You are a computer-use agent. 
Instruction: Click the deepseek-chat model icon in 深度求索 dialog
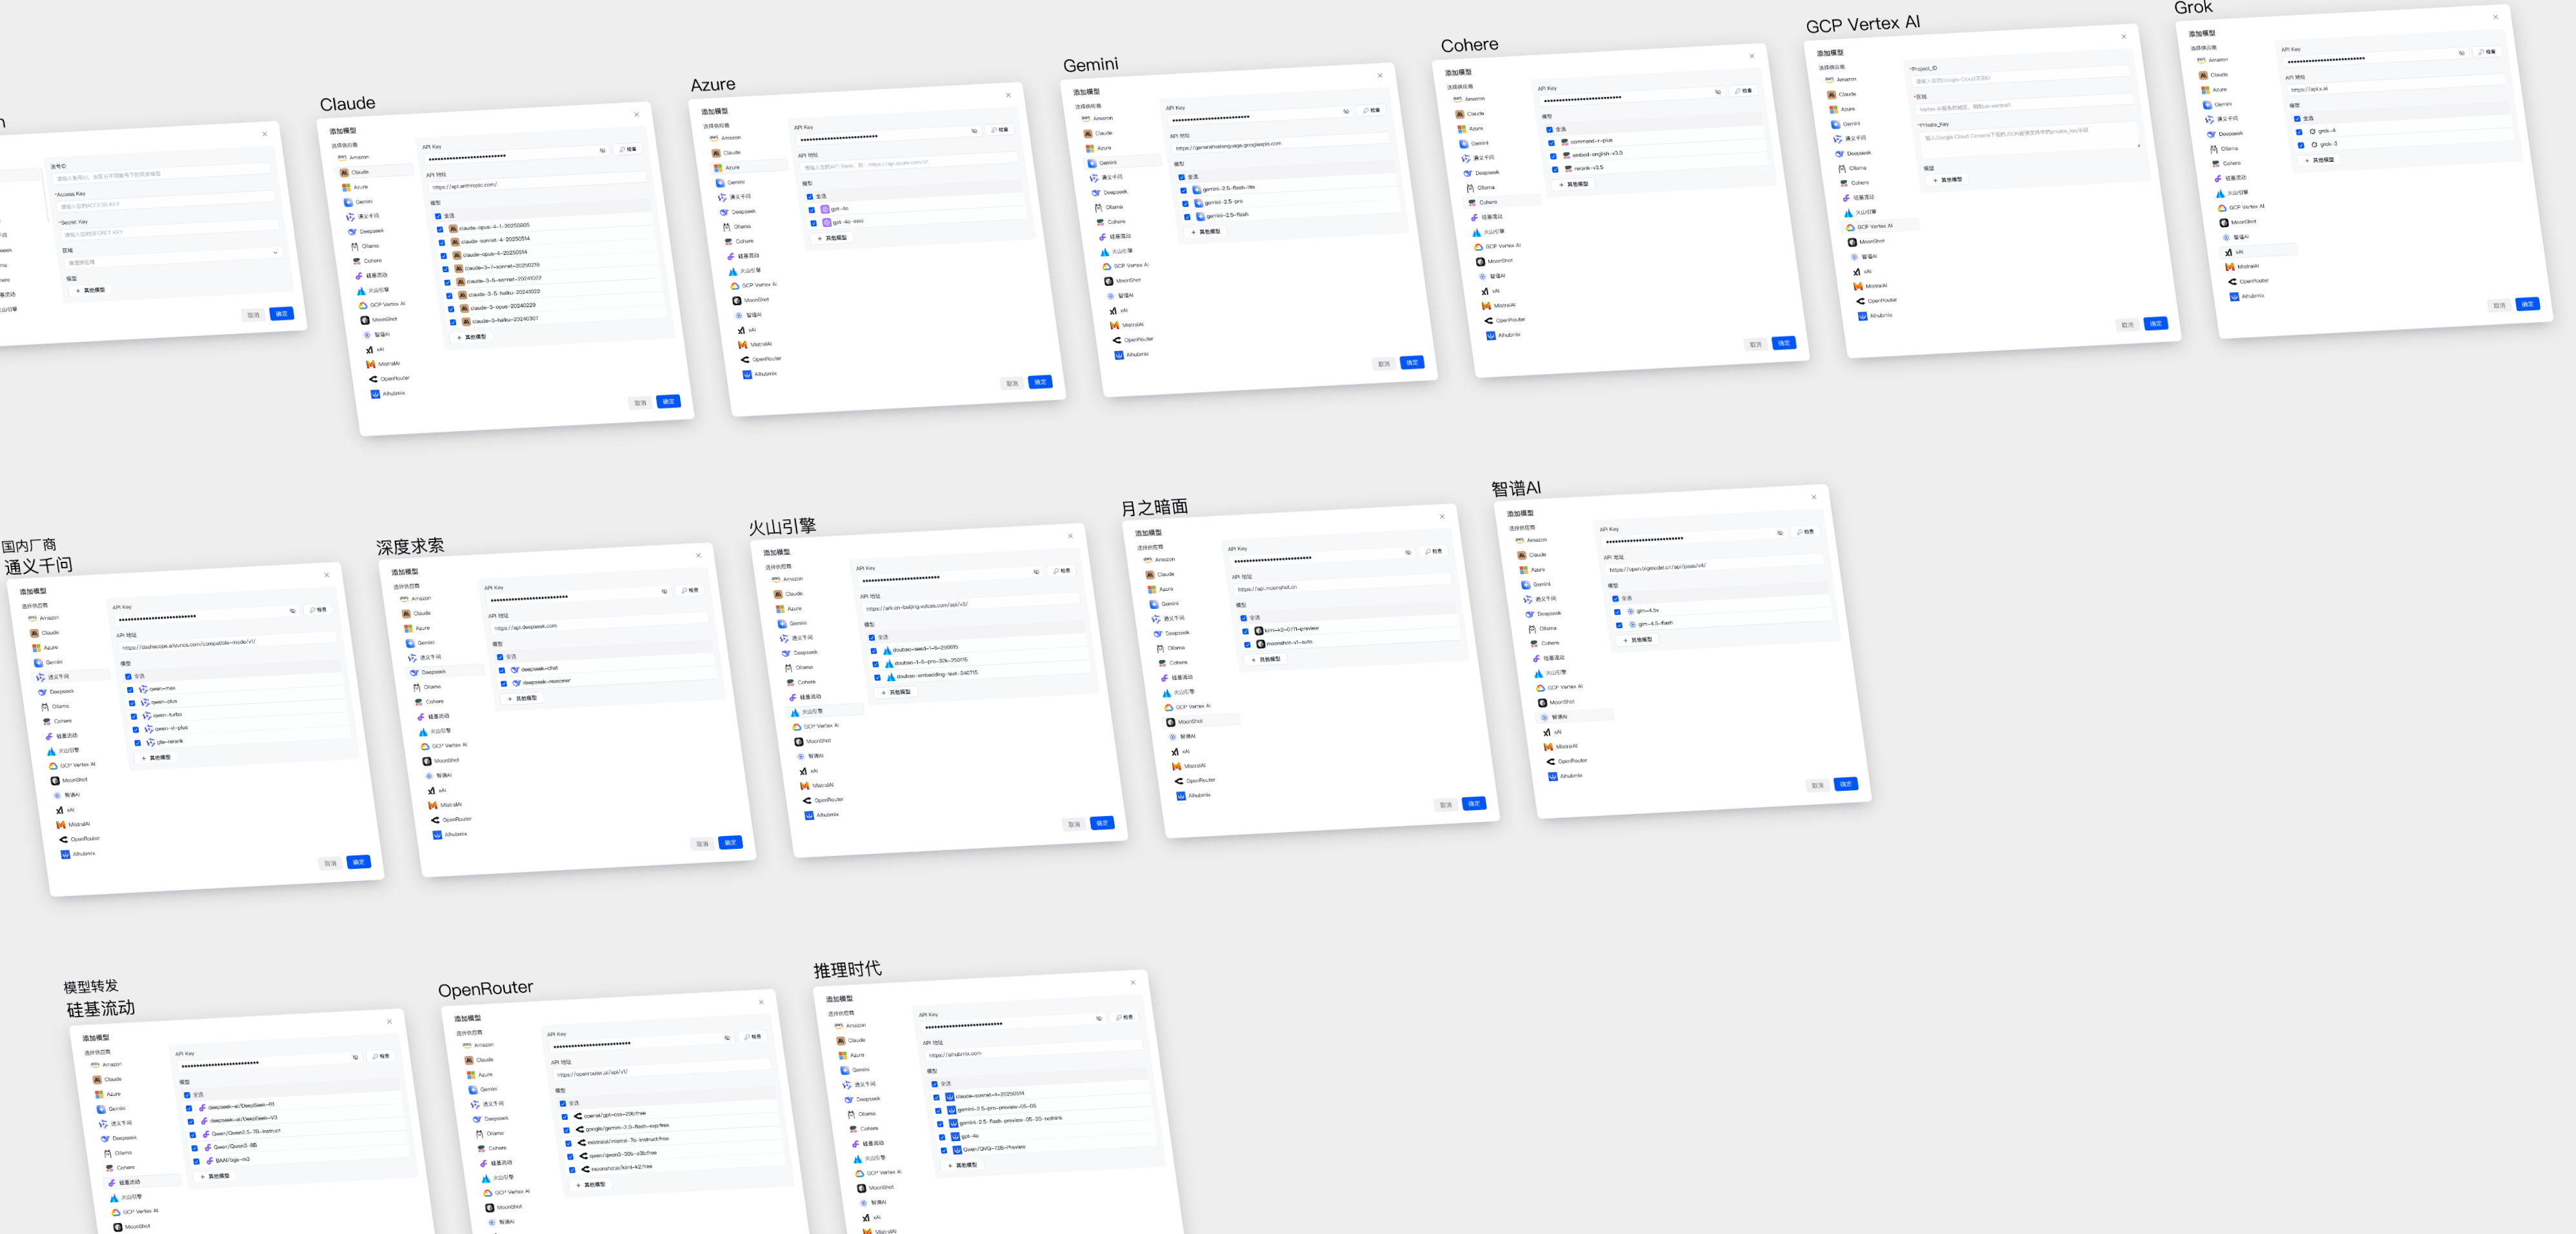coord(515,669)
